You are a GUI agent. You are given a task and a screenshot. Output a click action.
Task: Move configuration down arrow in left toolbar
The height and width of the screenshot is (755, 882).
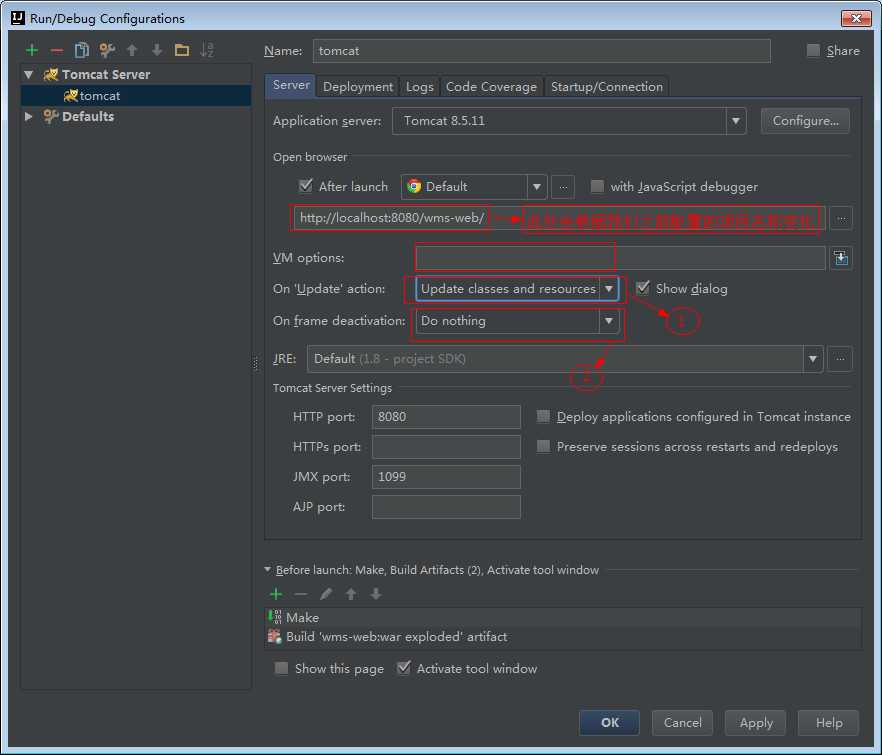(157, 51)
